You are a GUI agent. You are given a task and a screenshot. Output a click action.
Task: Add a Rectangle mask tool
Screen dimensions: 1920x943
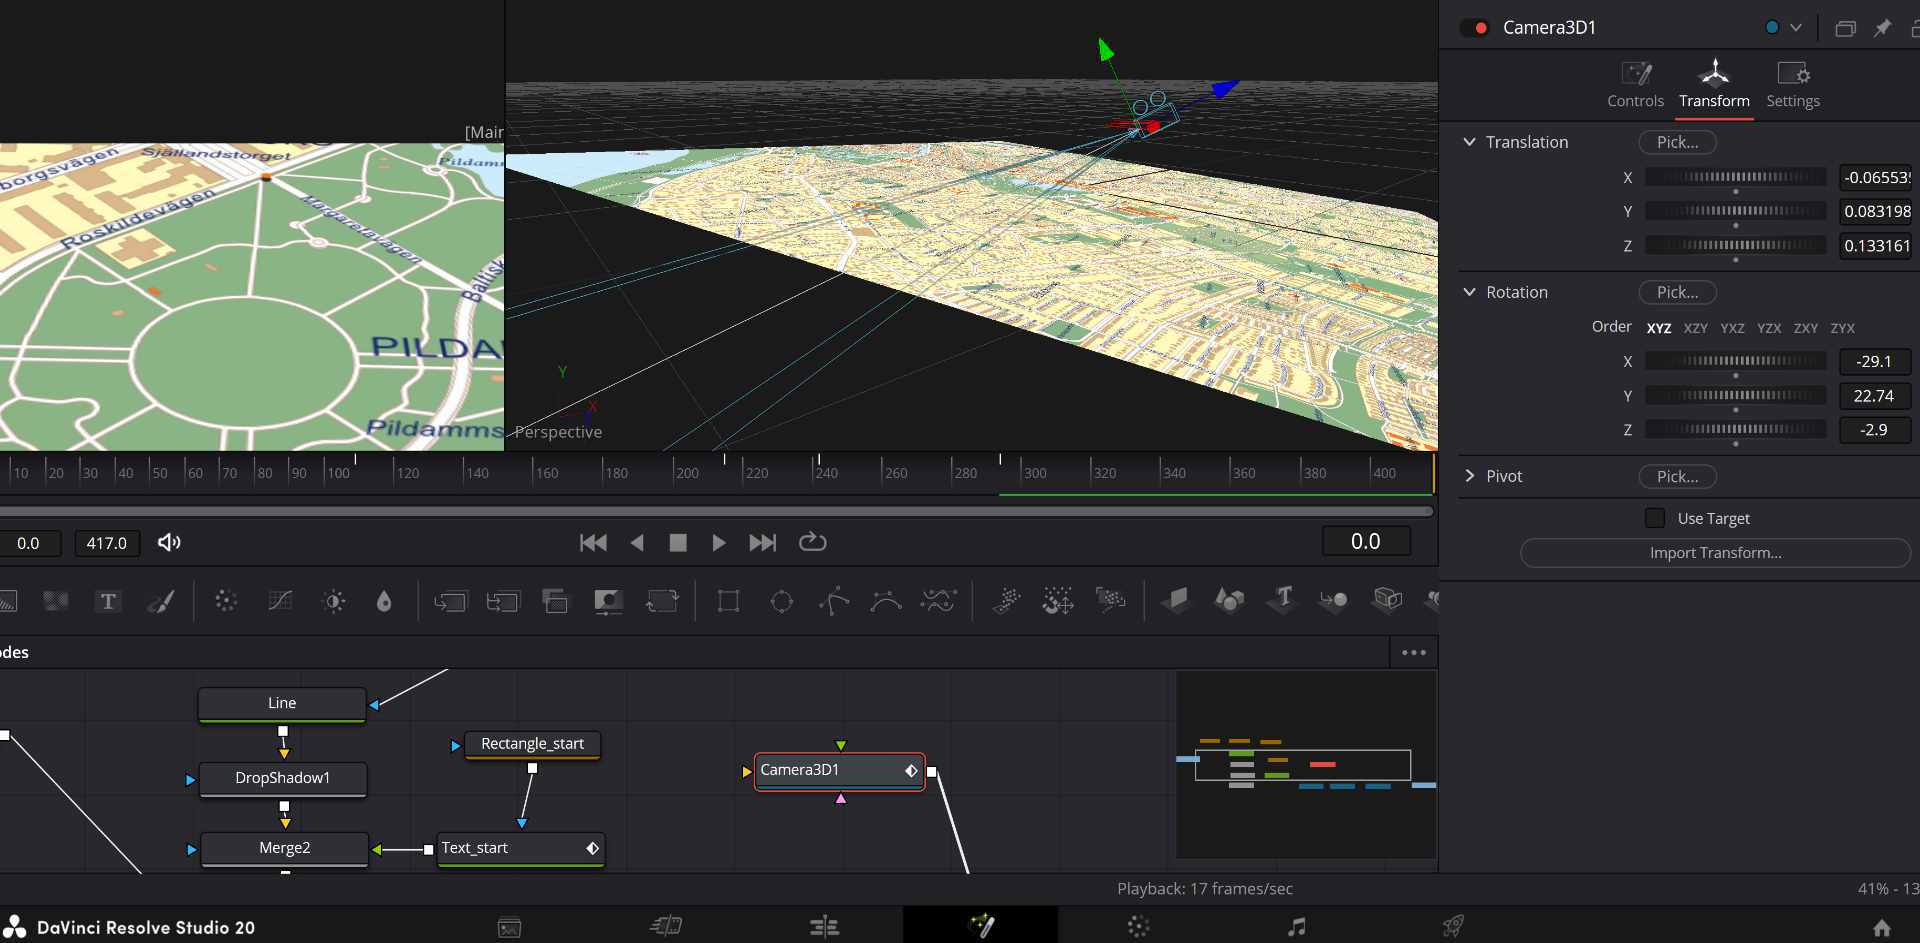[728, 601]
